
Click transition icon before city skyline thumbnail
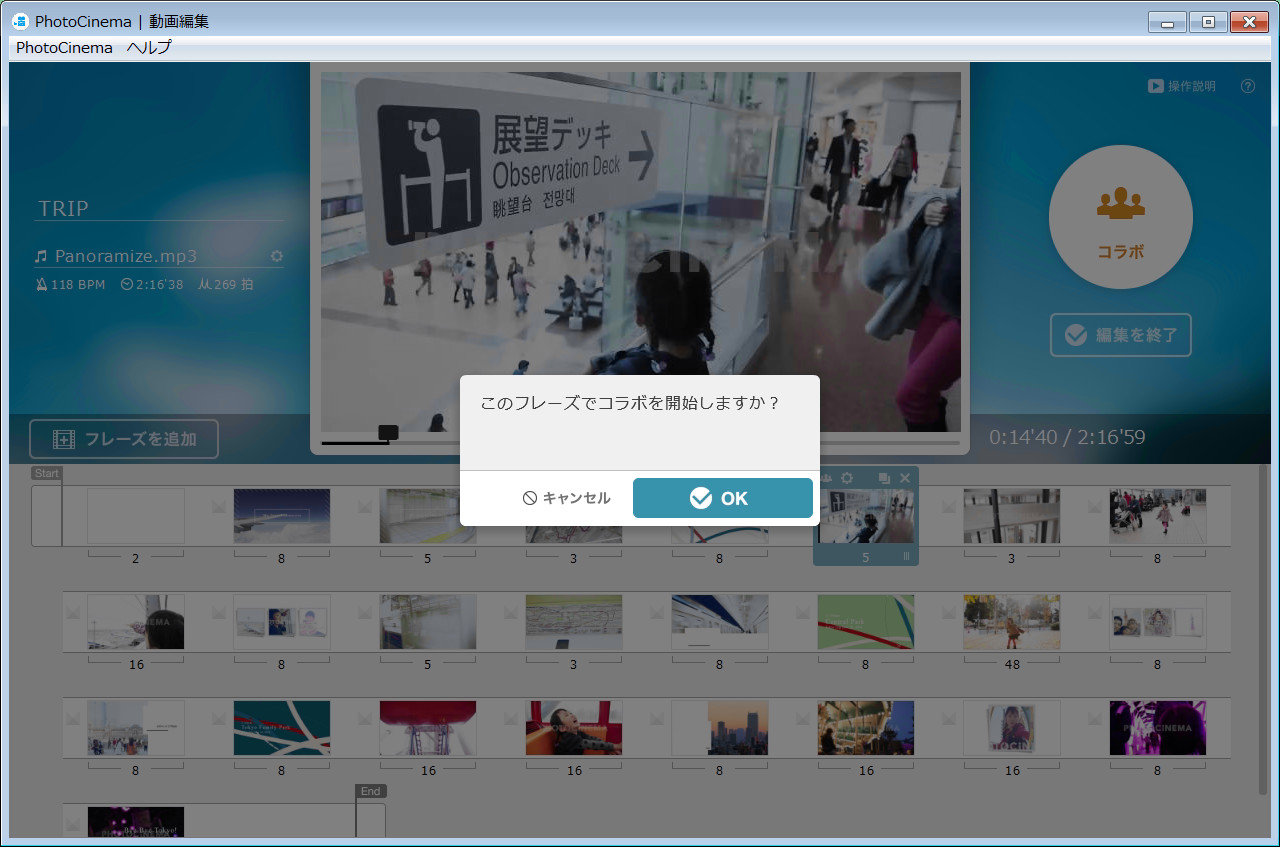[657, 719]
